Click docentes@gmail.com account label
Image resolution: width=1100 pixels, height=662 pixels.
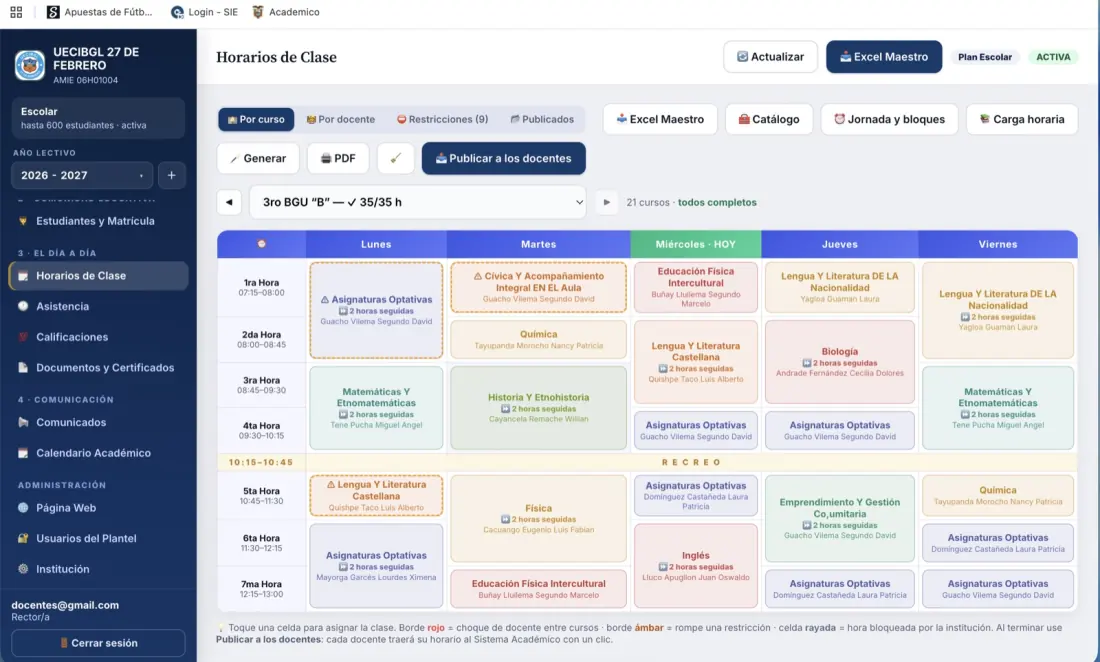(x=65, y=605)
